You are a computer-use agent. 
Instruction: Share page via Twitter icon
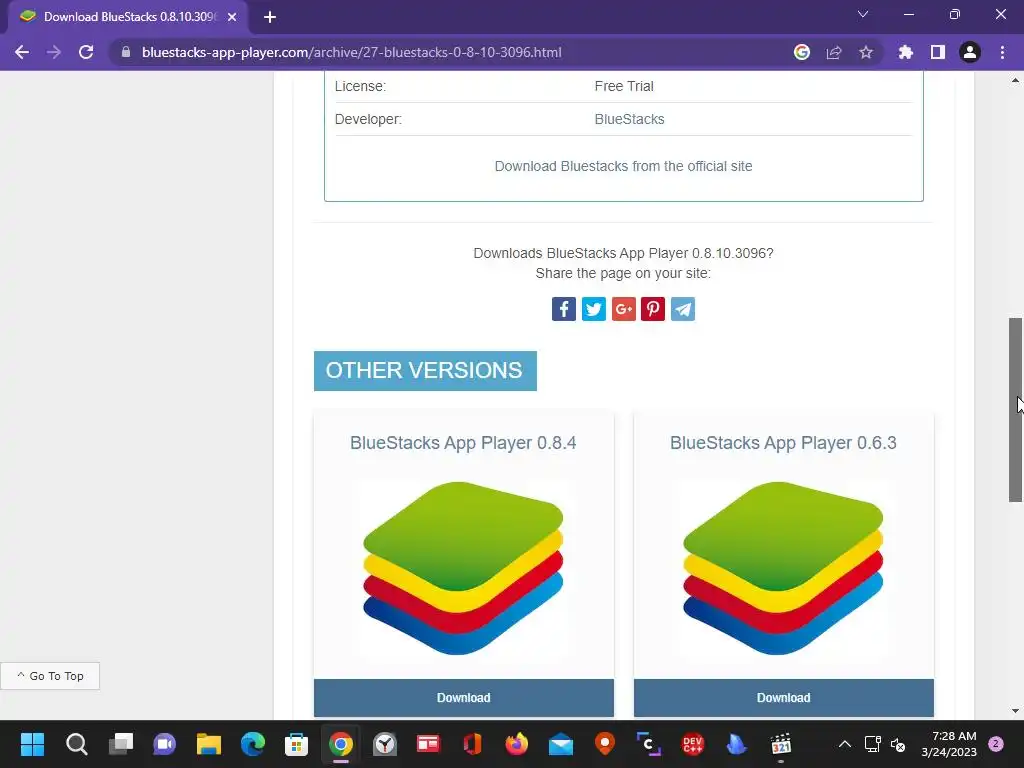594,309
